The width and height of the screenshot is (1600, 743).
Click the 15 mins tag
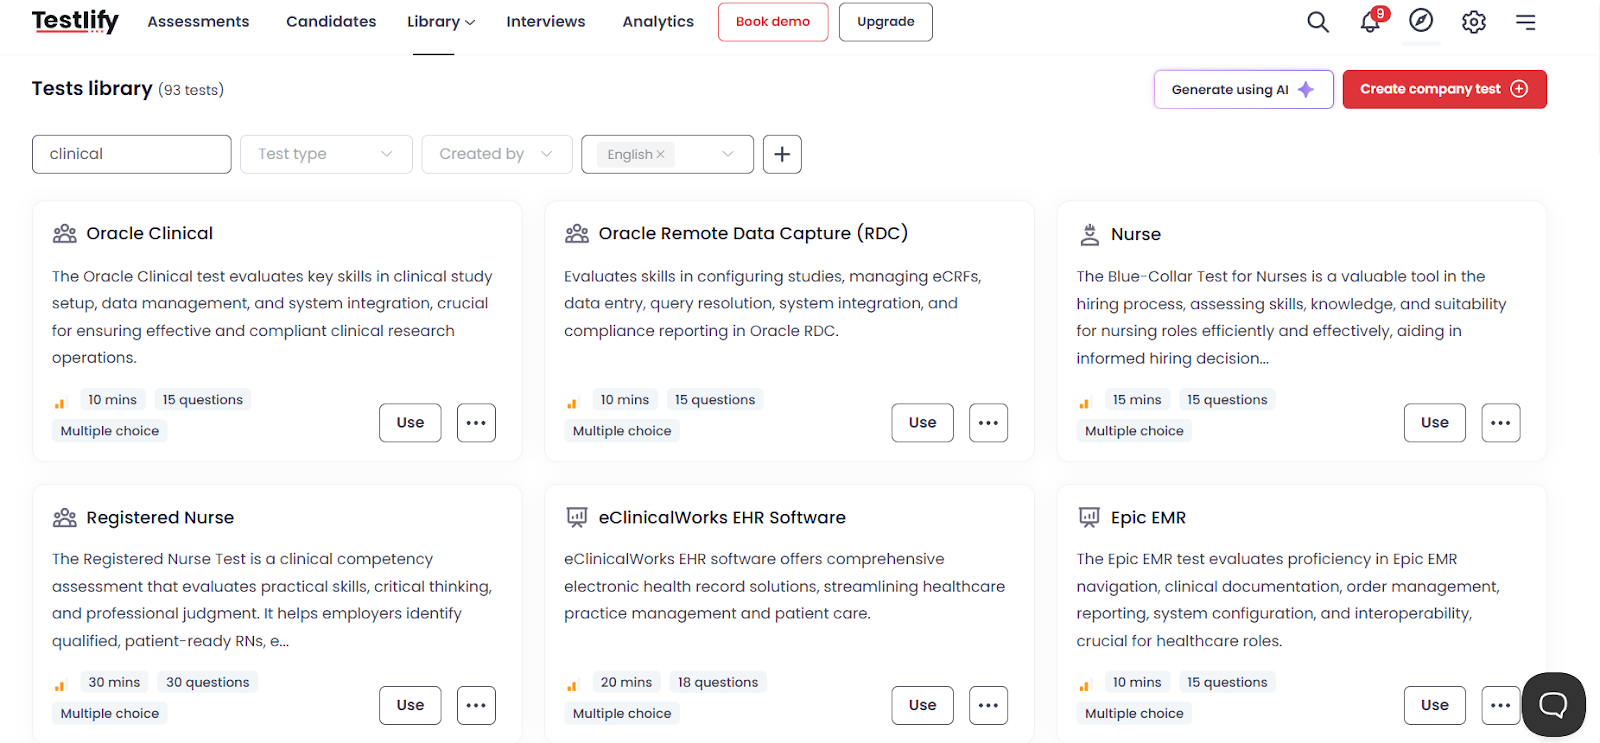click(1137, 400)
